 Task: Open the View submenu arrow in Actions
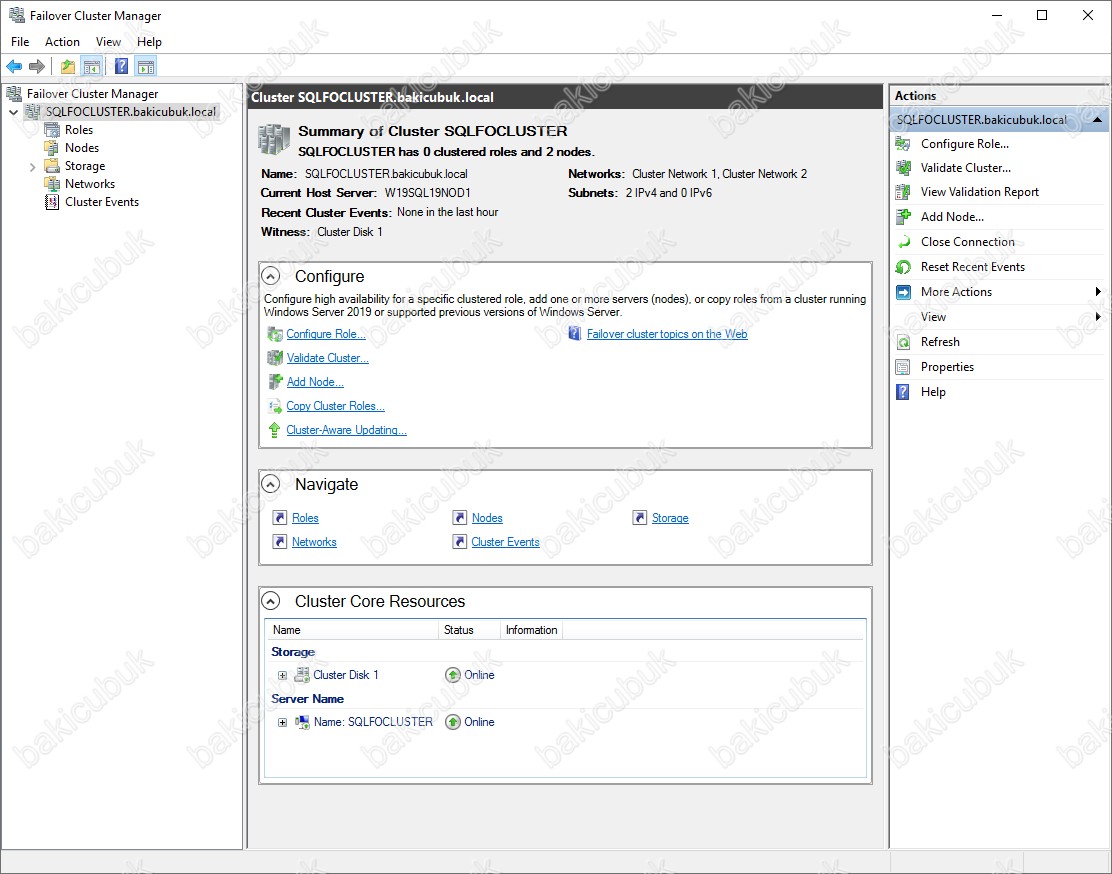1098,316
